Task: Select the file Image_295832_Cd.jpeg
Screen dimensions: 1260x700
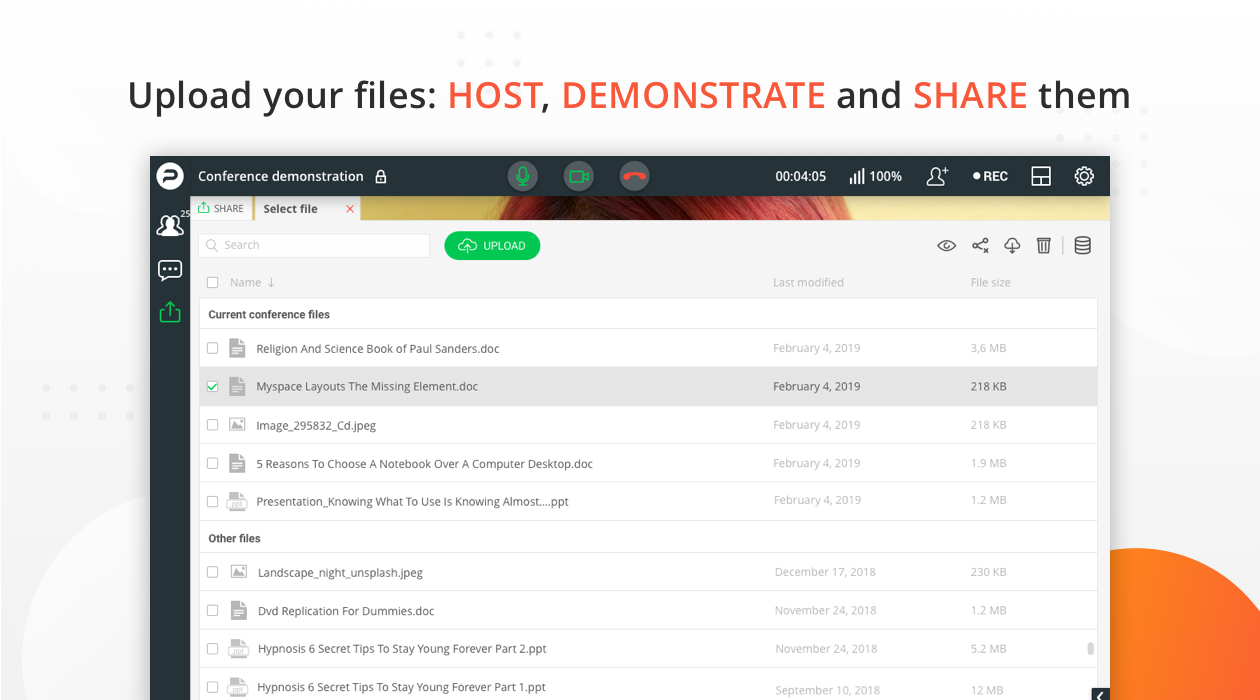Action: [x=316, y=426]
